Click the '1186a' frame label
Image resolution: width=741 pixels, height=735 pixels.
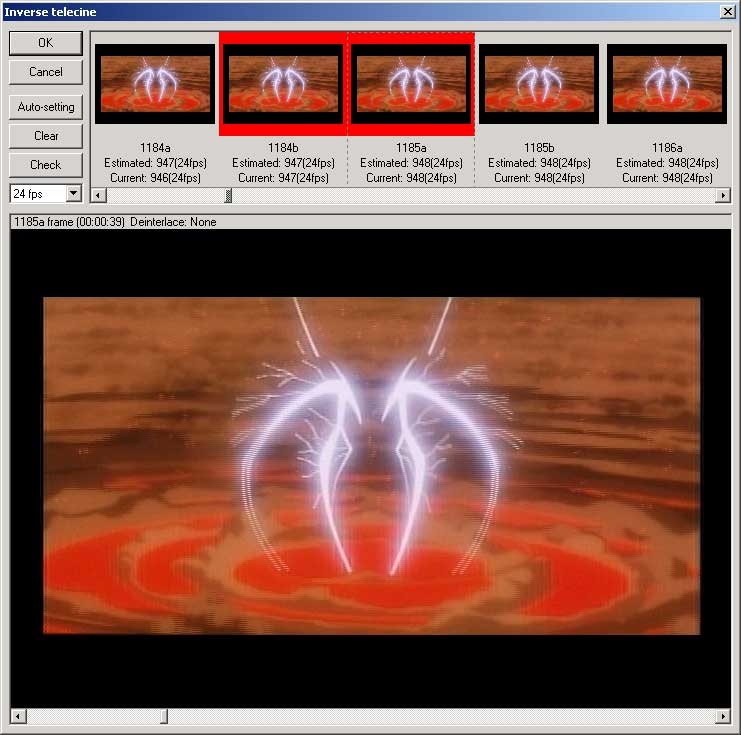tap(667, 147)
